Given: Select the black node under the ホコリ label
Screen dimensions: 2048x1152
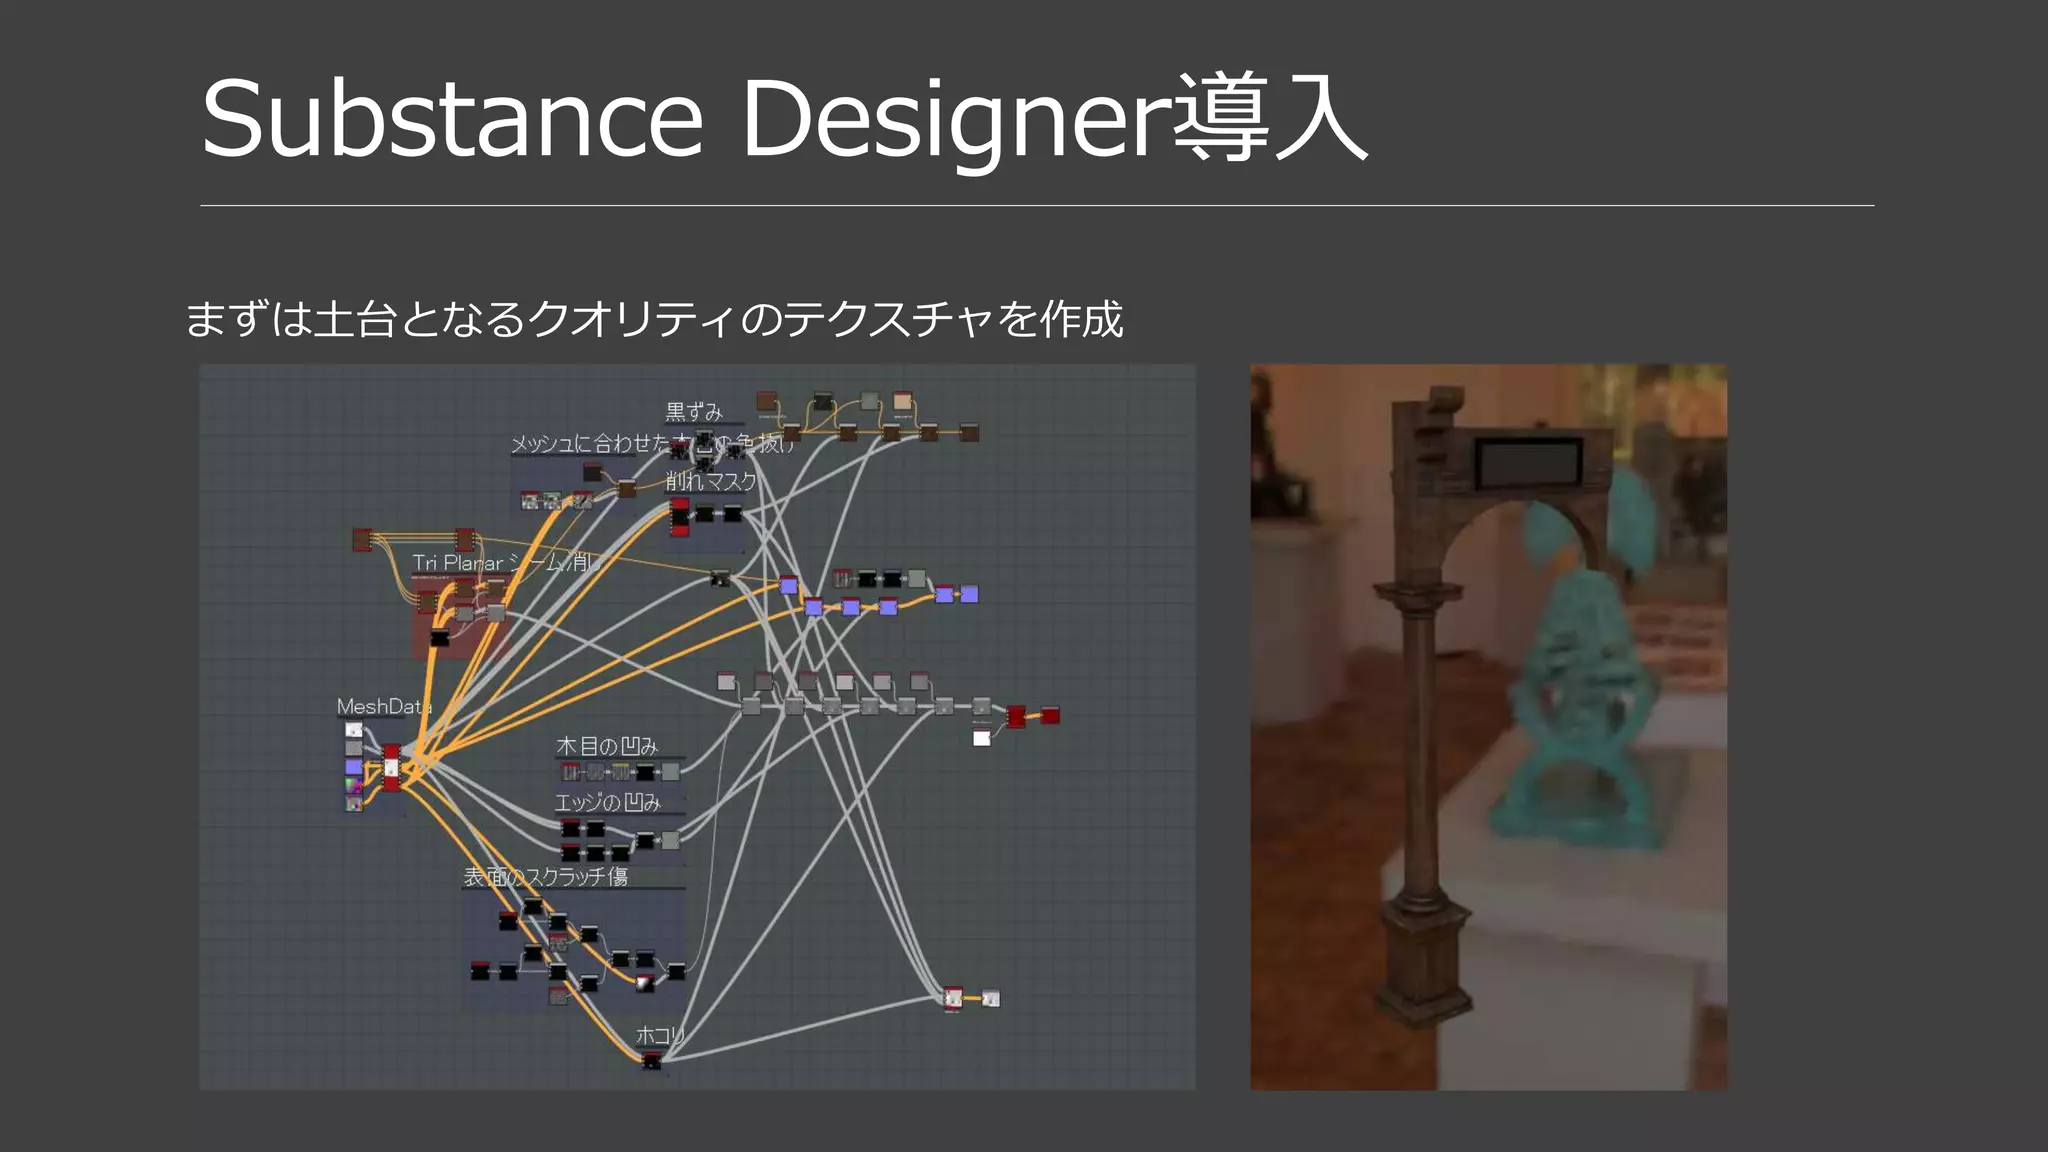Looking at the screenshot, I should click(651, 1061).
